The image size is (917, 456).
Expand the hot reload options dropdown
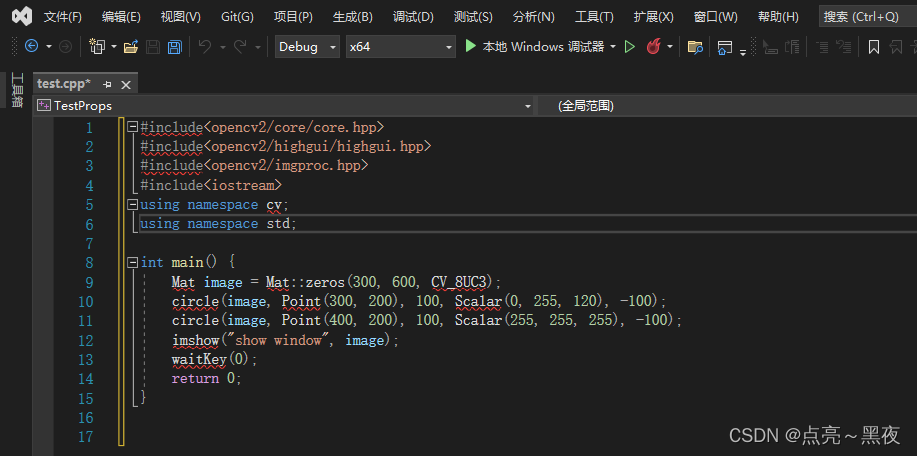(670, 47)
